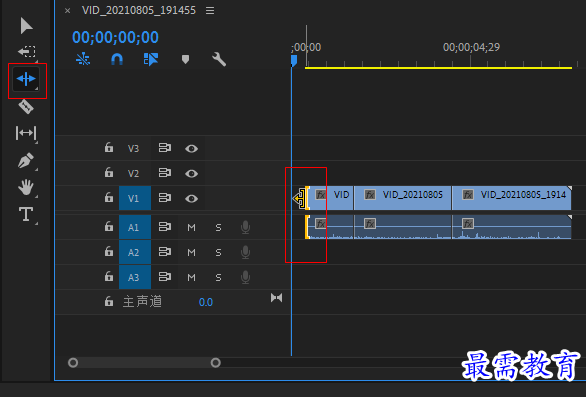The height and width of the screenshot is (397, 586).
Task: Toggle lock on master track 主声道
Action: pos(109,301)
